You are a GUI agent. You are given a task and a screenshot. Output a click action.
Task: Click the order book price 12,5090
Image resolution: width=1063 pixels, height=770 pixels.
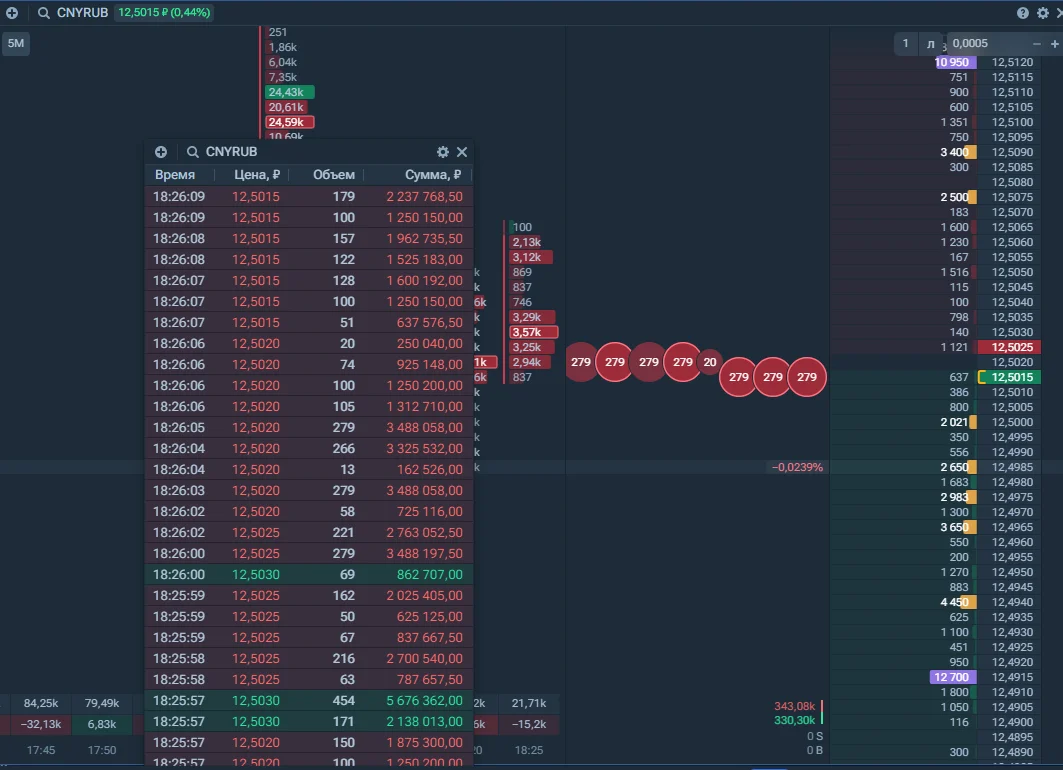click(1012, 153)
